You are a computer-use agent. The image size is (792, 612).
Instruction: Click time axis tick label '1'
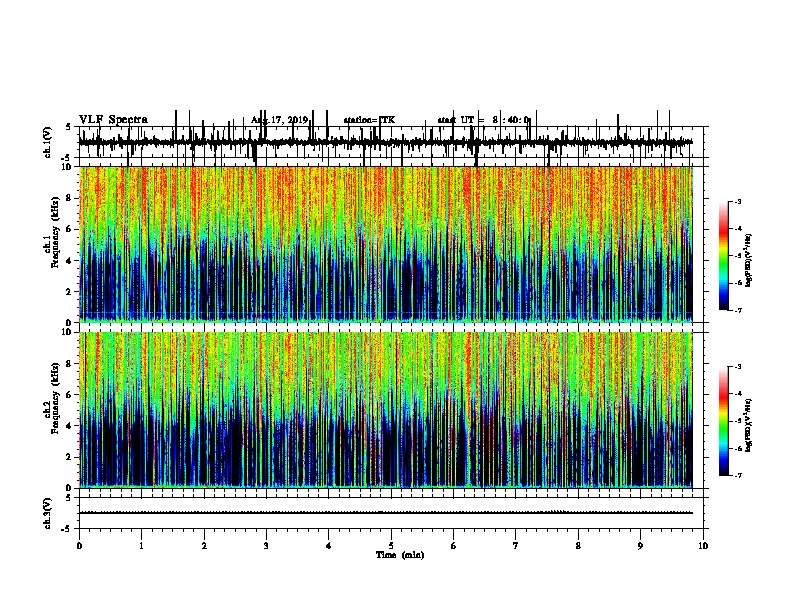click(x=141, y=546)
